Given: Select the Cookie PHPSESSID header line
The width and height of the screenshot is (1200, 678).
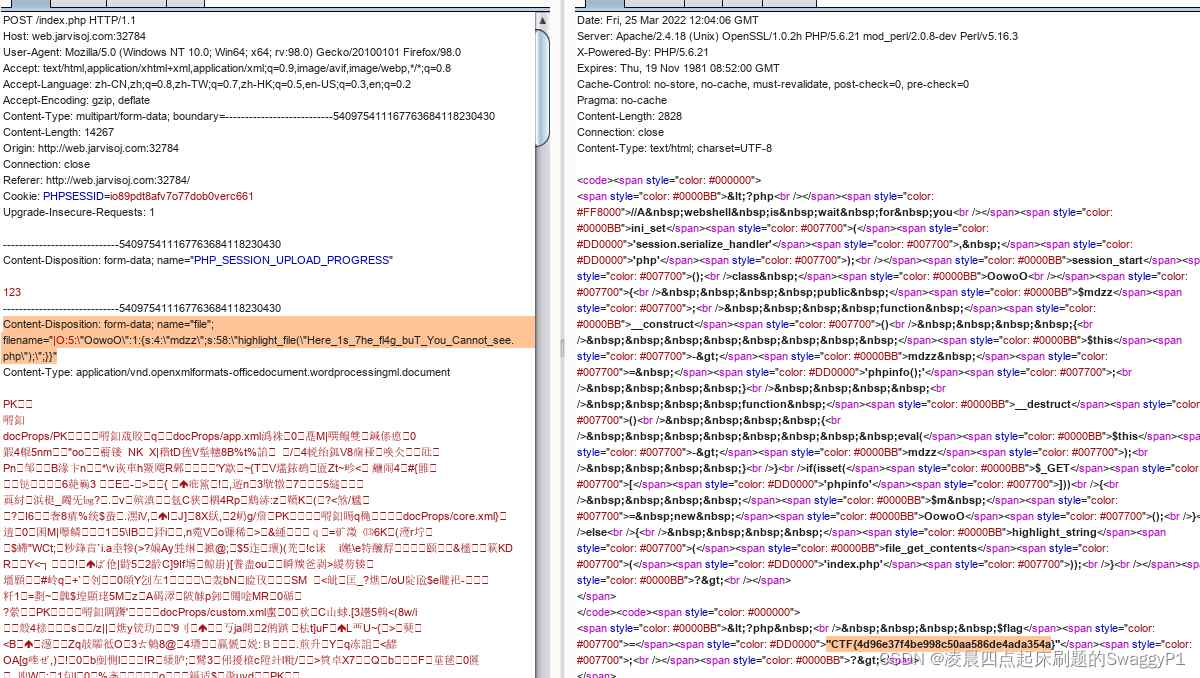Looking at the screenshot, I should coord(128,196).
